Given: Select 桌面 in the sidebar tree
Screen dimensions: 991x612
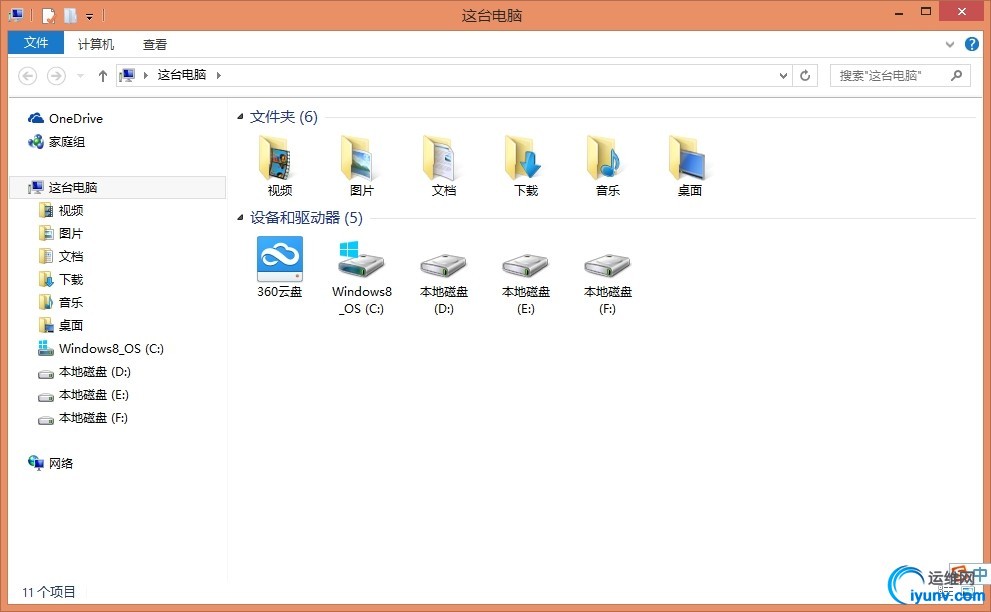Looking at the screenshot, I should pos(61,326).
